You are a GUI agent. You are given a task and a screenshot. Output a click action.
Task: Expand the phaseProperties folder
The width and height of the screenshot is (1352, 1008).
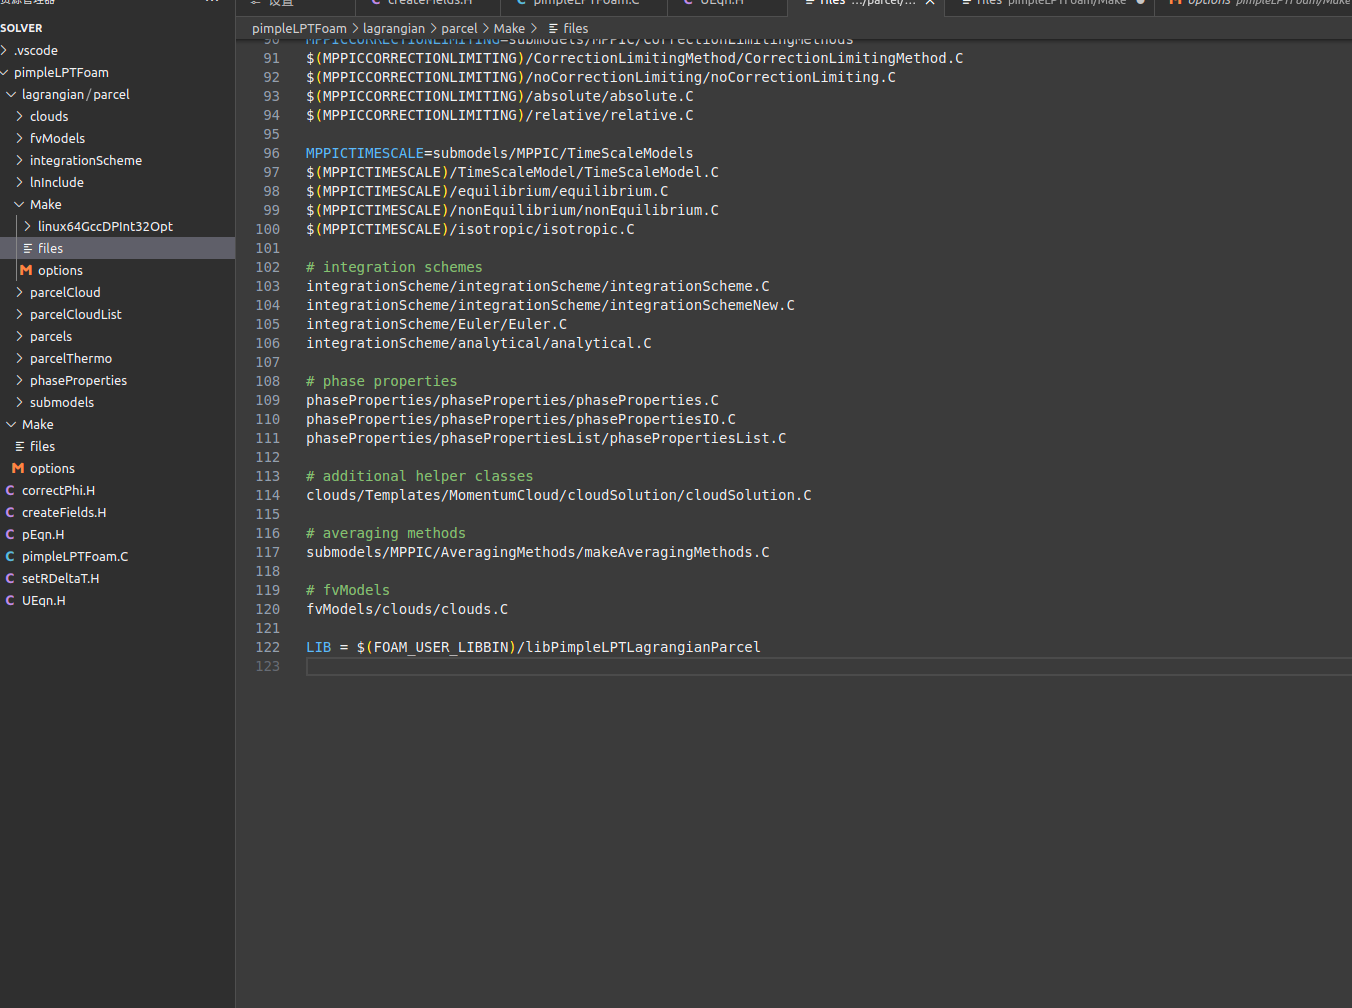tap(78, 380)
